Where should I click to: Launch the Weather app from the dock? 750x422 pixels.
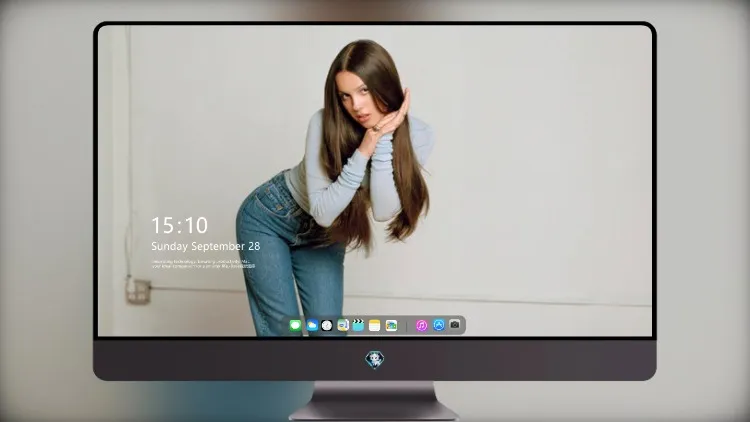tap(312, 325)
